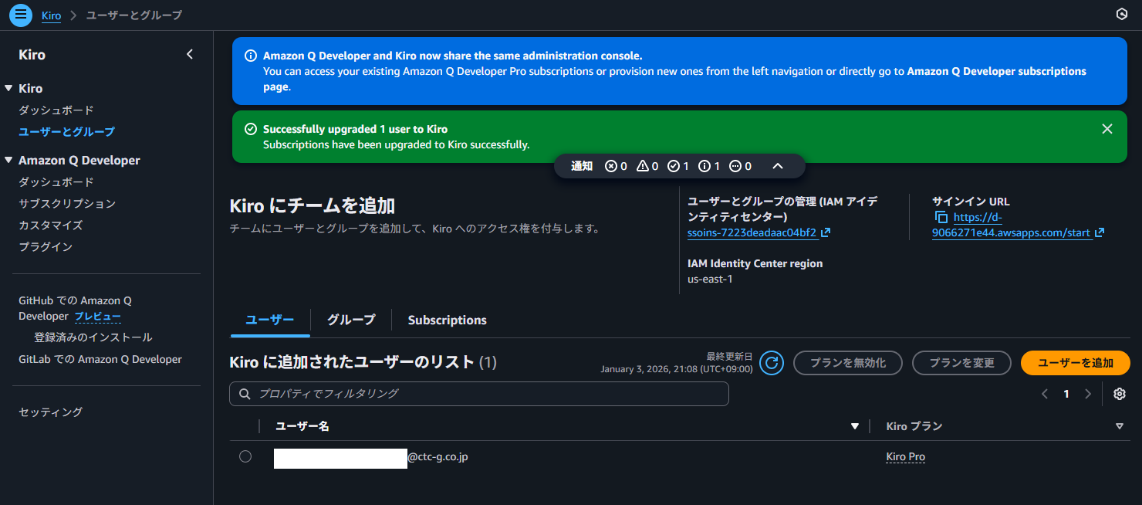Click the ユーザーとグループ breadcrumb text
The width and height of the screenshot is (1142, 505).
coord(134,15)
